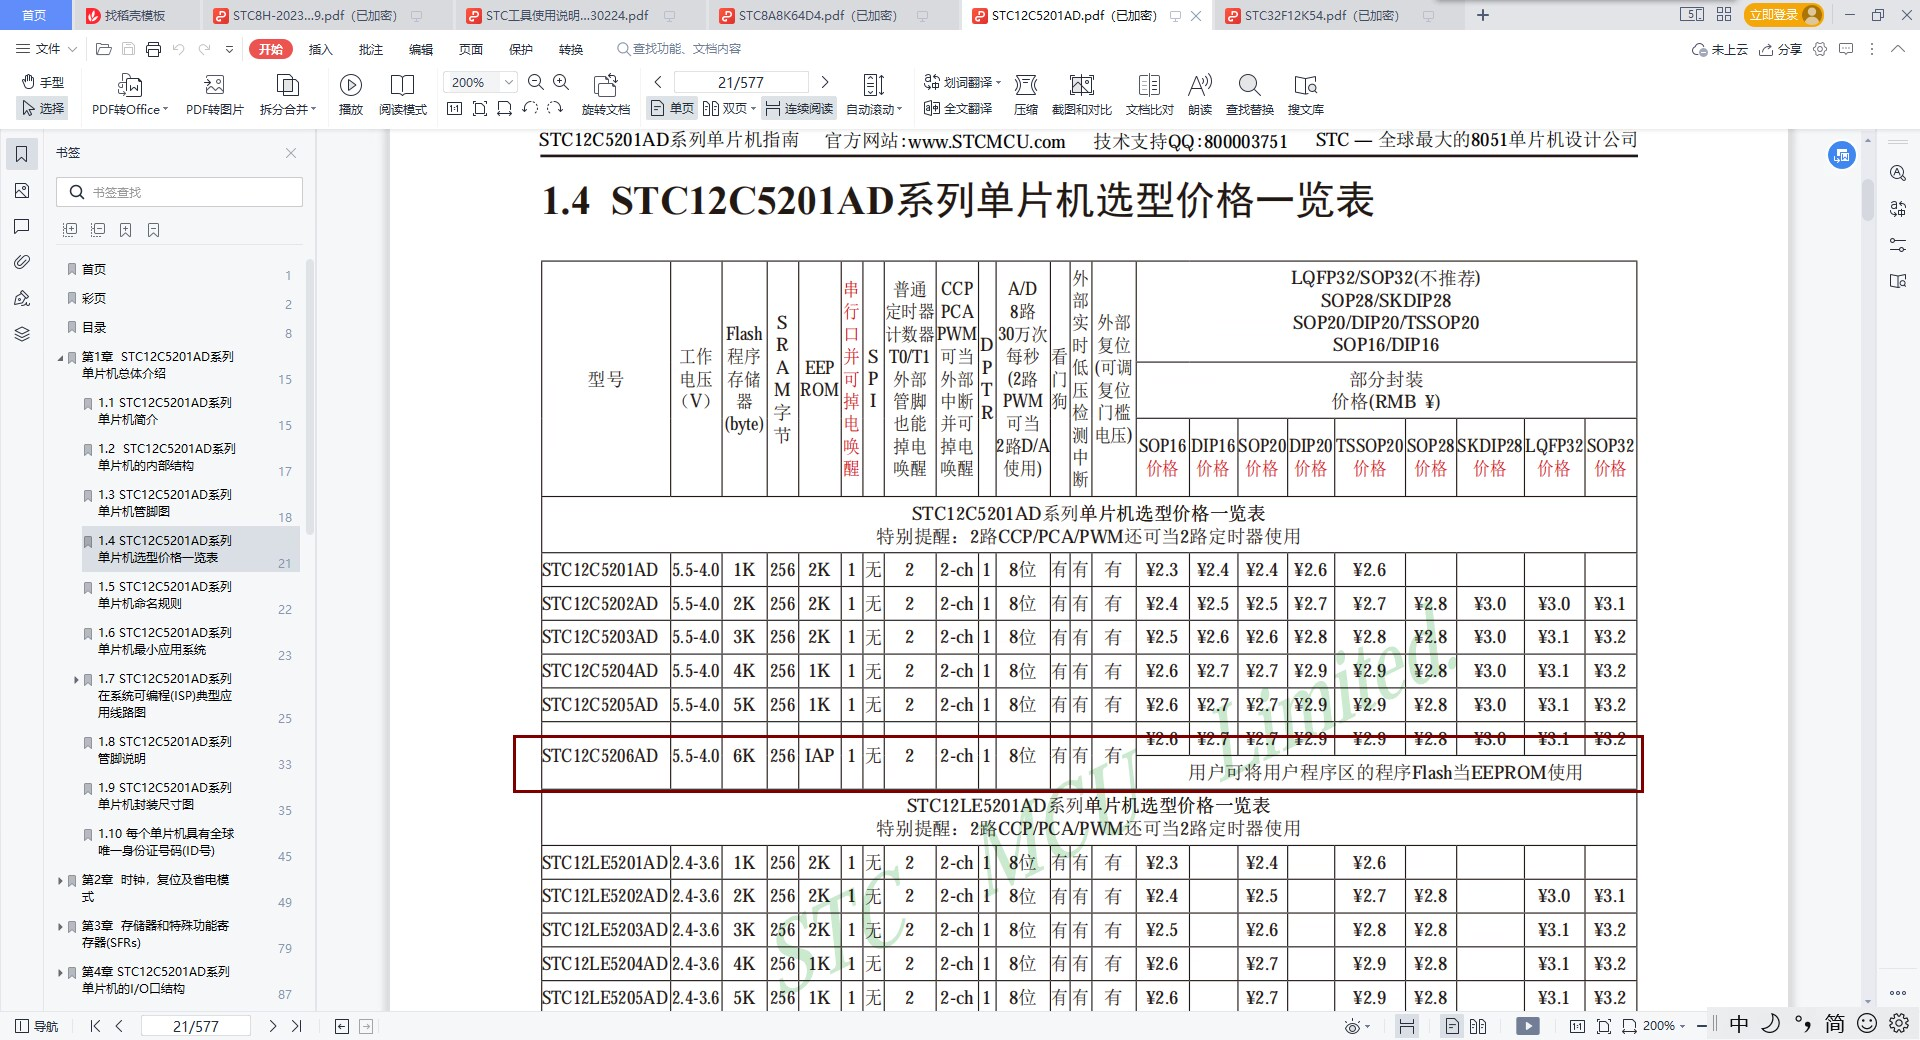Open quick access toolbar customize dropdown
The height and width of the screenshot is (1040, 1920).
(x=229, y=49)
